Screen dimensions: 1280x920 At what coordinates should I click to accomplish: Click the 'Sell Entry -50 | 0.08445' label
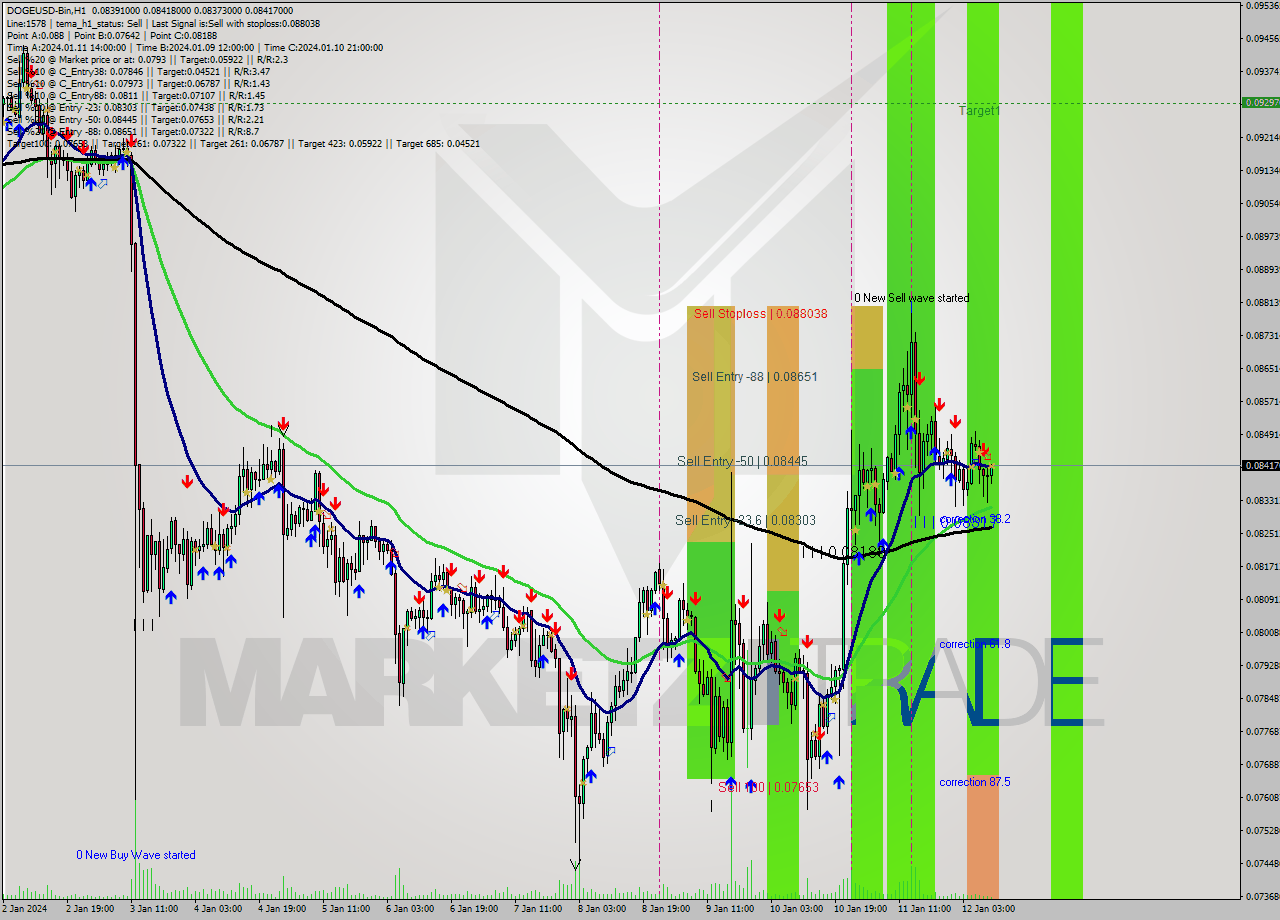pos(742,461)
